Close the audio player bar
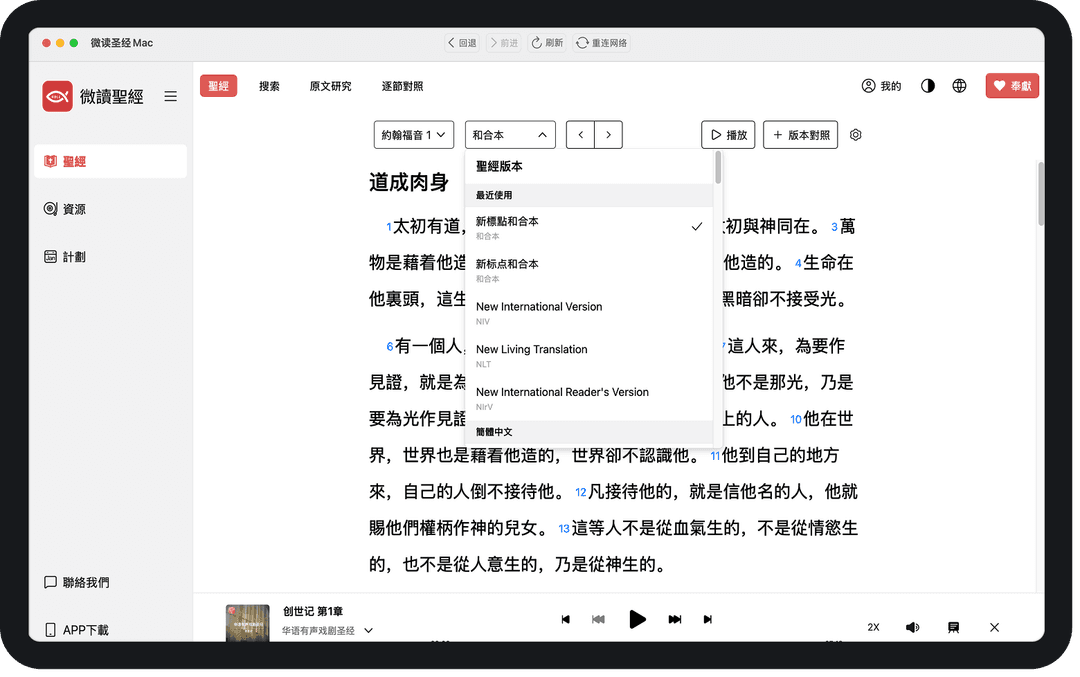 coord(994,627)
